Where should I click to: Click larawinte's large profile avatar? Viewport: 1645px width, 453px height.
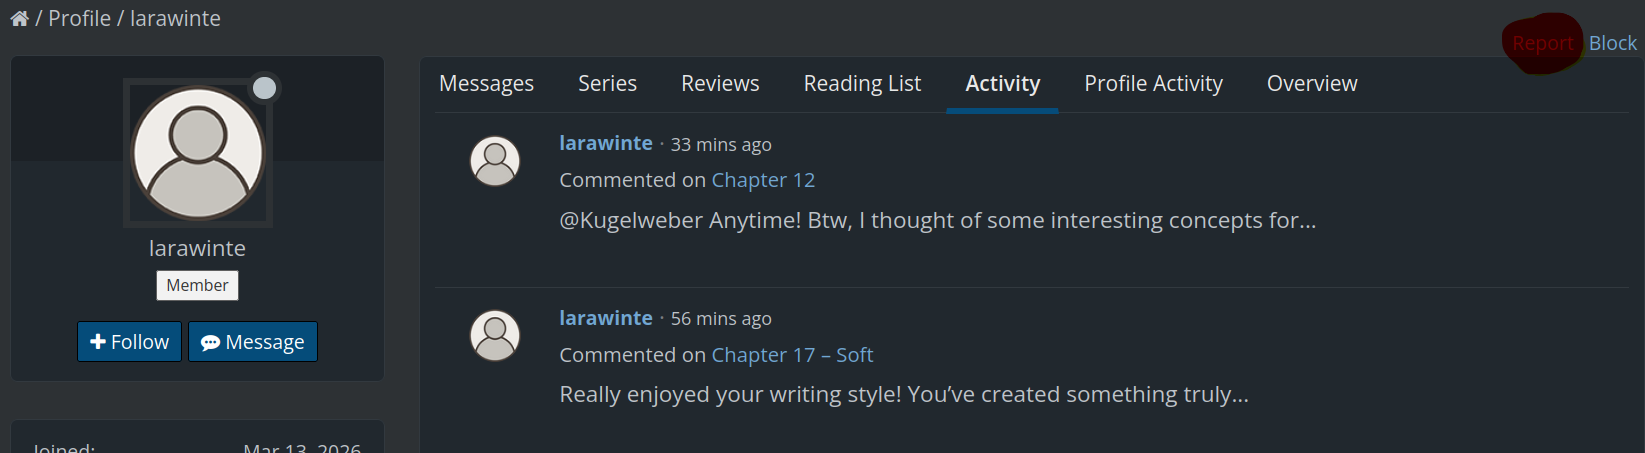pyautogui.click(x=198, y=153)
